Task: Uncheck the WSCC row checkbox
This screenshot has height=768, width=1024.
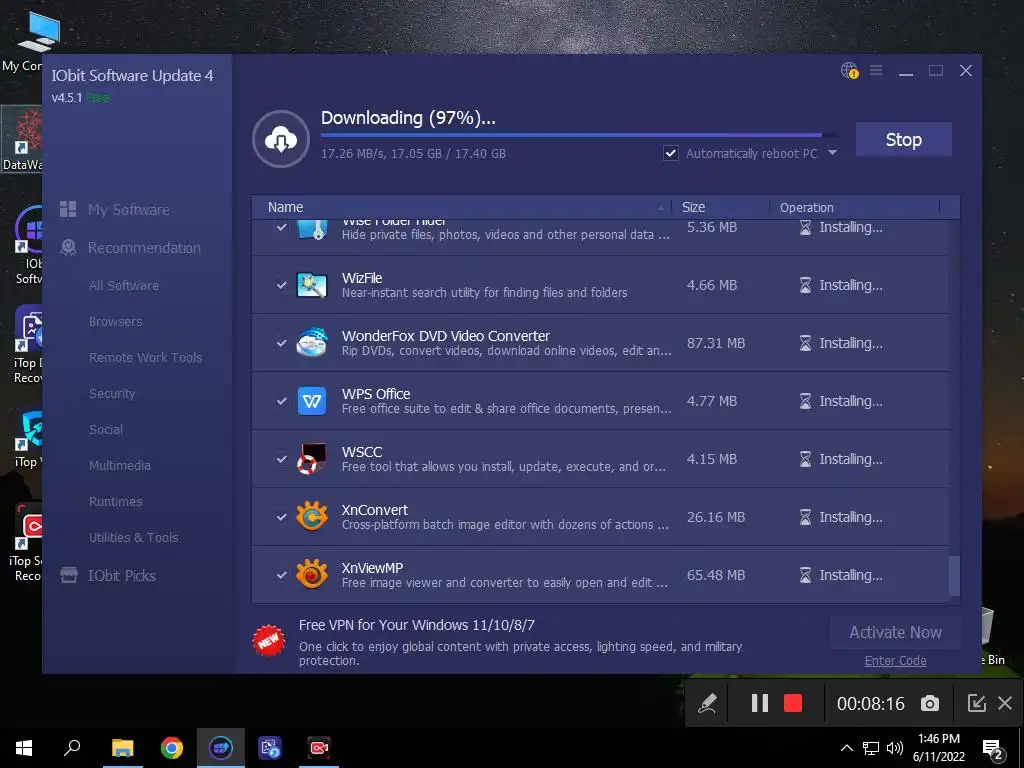Action: (x=281, y=459)
